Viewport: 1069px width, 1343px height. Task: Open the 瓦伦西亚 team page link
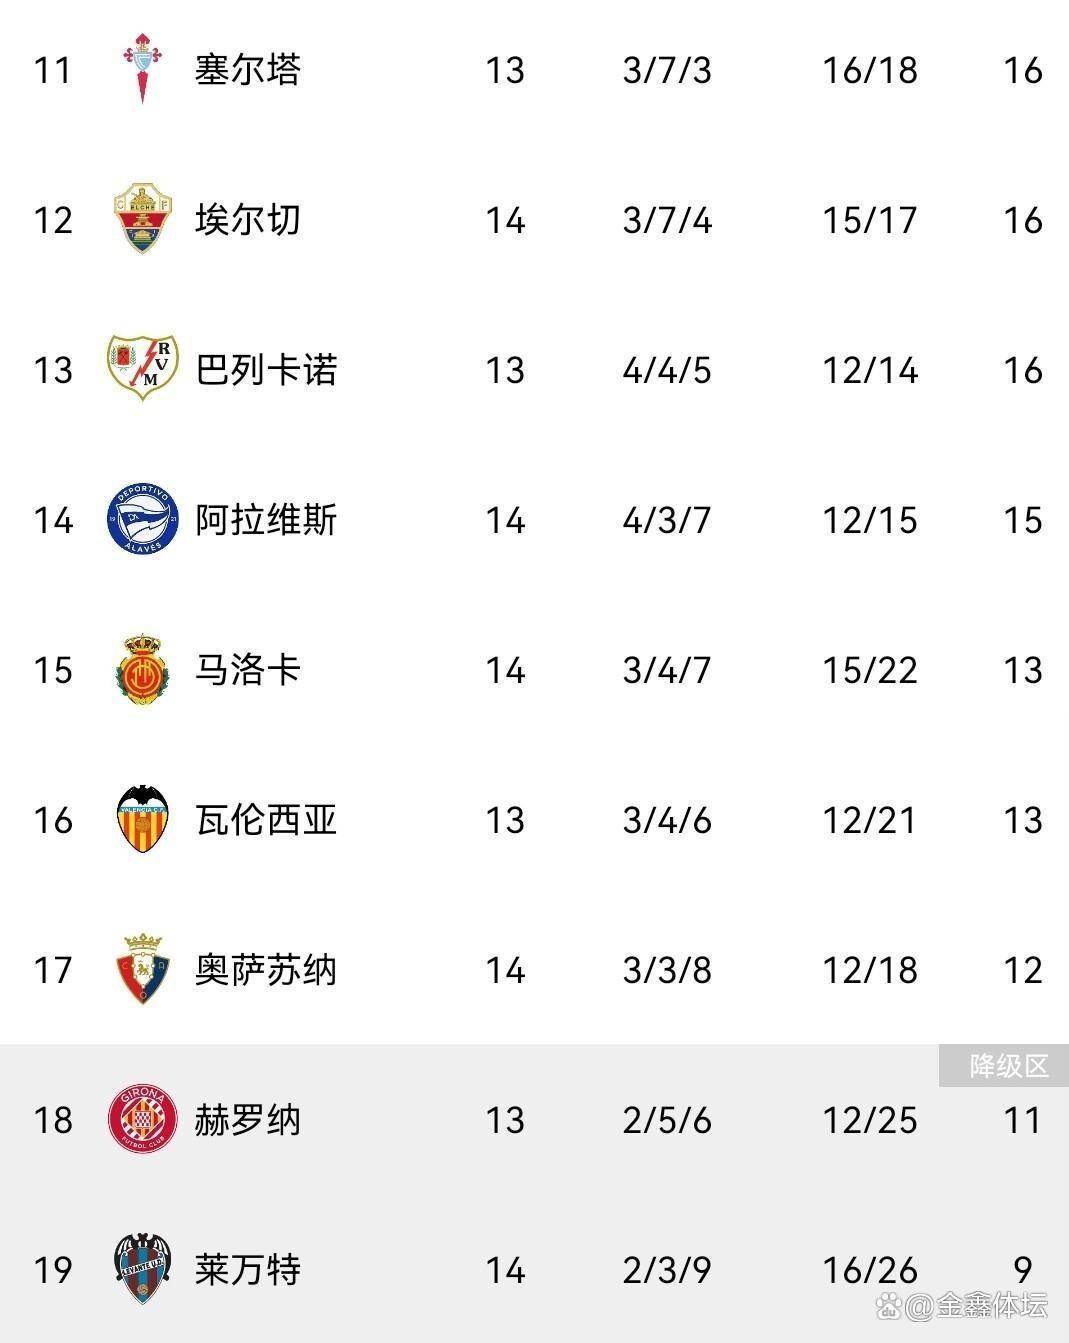tap(266, 820)
